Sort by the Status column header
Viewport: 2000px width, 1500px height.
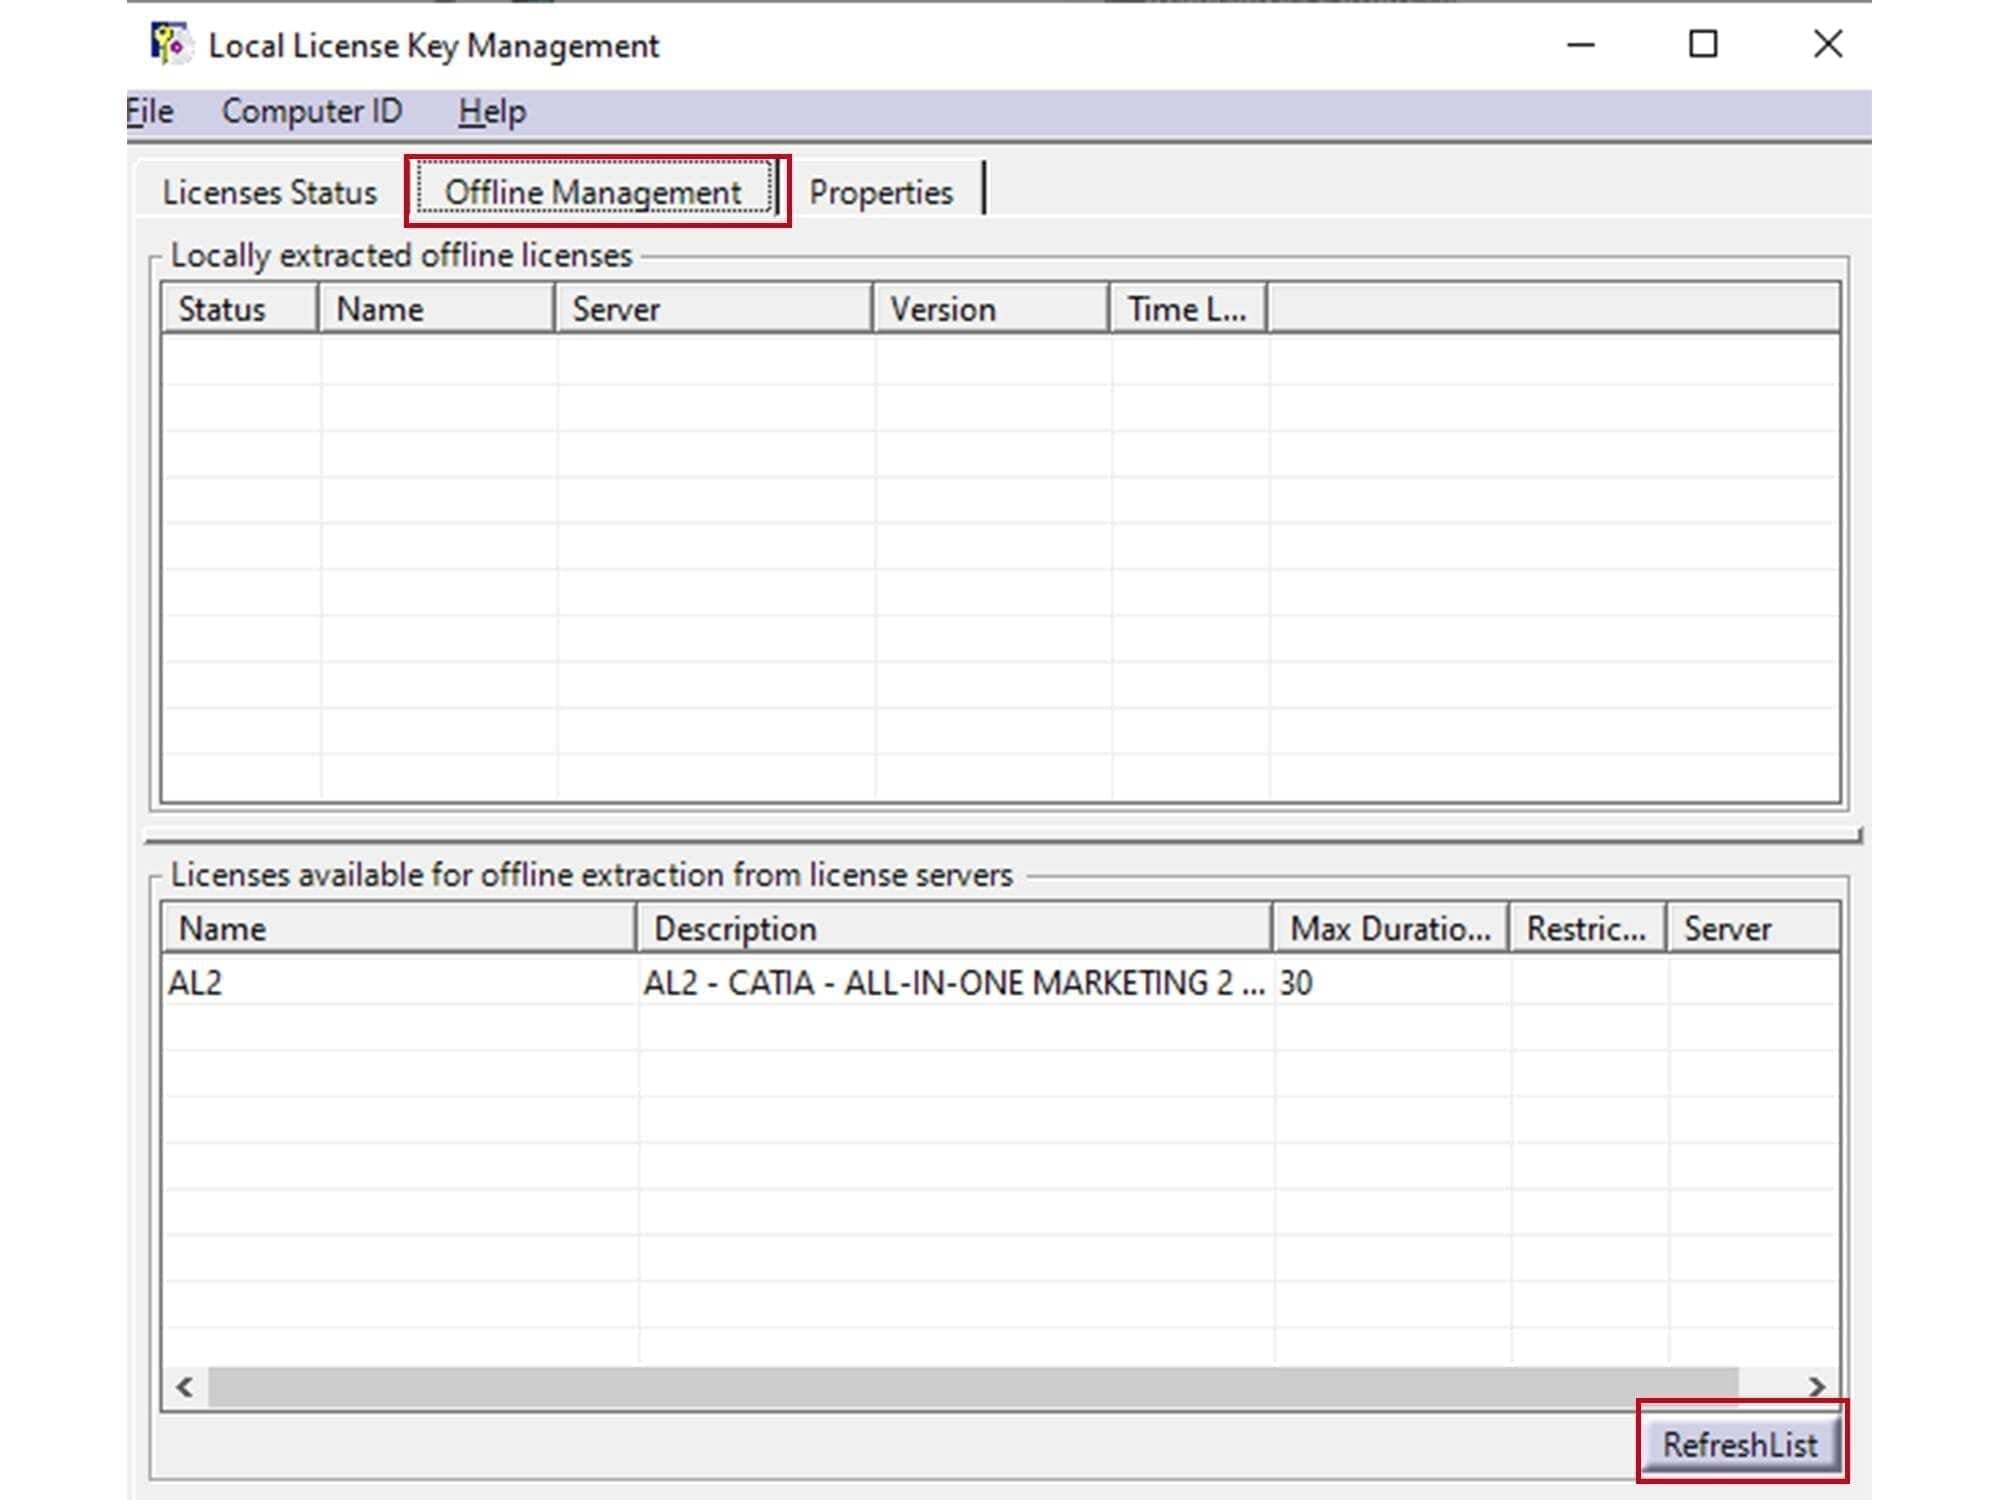[x=239, y=309]
